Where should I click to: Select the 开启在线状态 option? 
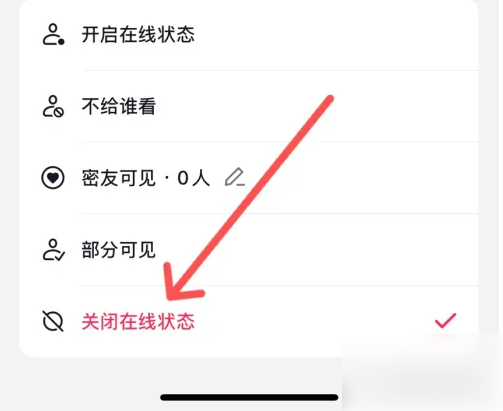(x=249, y=35)
